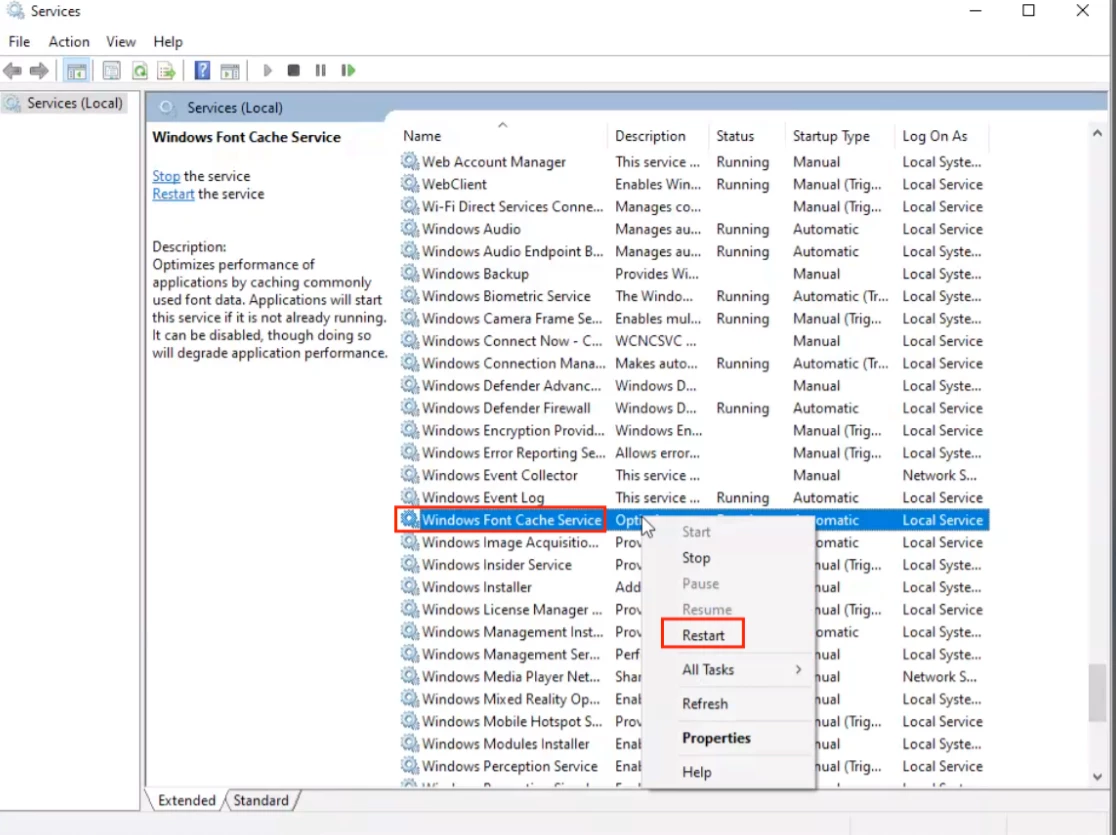Sort by the Description column header
1116x835 pixels.
(658, 135)
